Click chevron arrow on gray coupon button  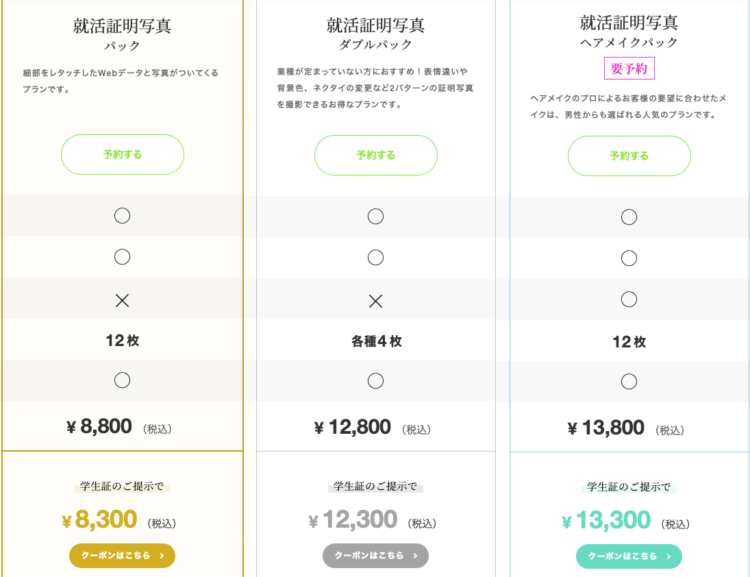(x=415, y=555)
